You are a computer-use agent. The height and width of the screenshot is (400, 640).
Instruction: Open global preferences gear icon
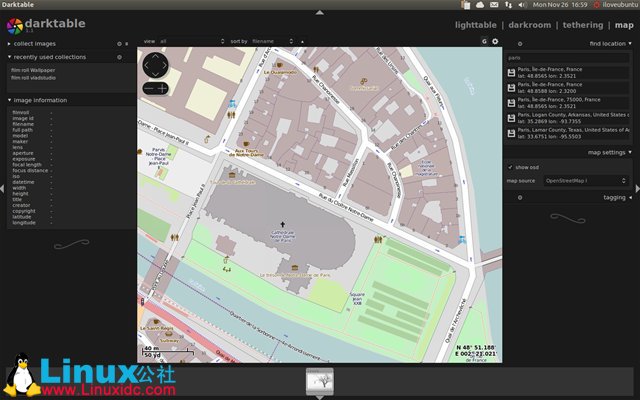(495, 41)
